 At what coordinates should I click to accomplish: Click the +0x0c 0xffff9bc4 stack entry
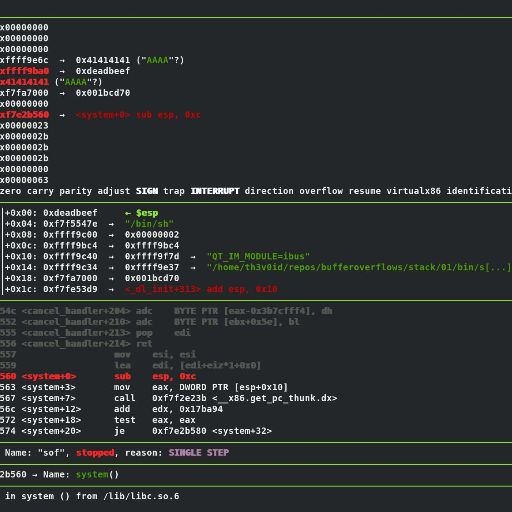tap(51, 246)
